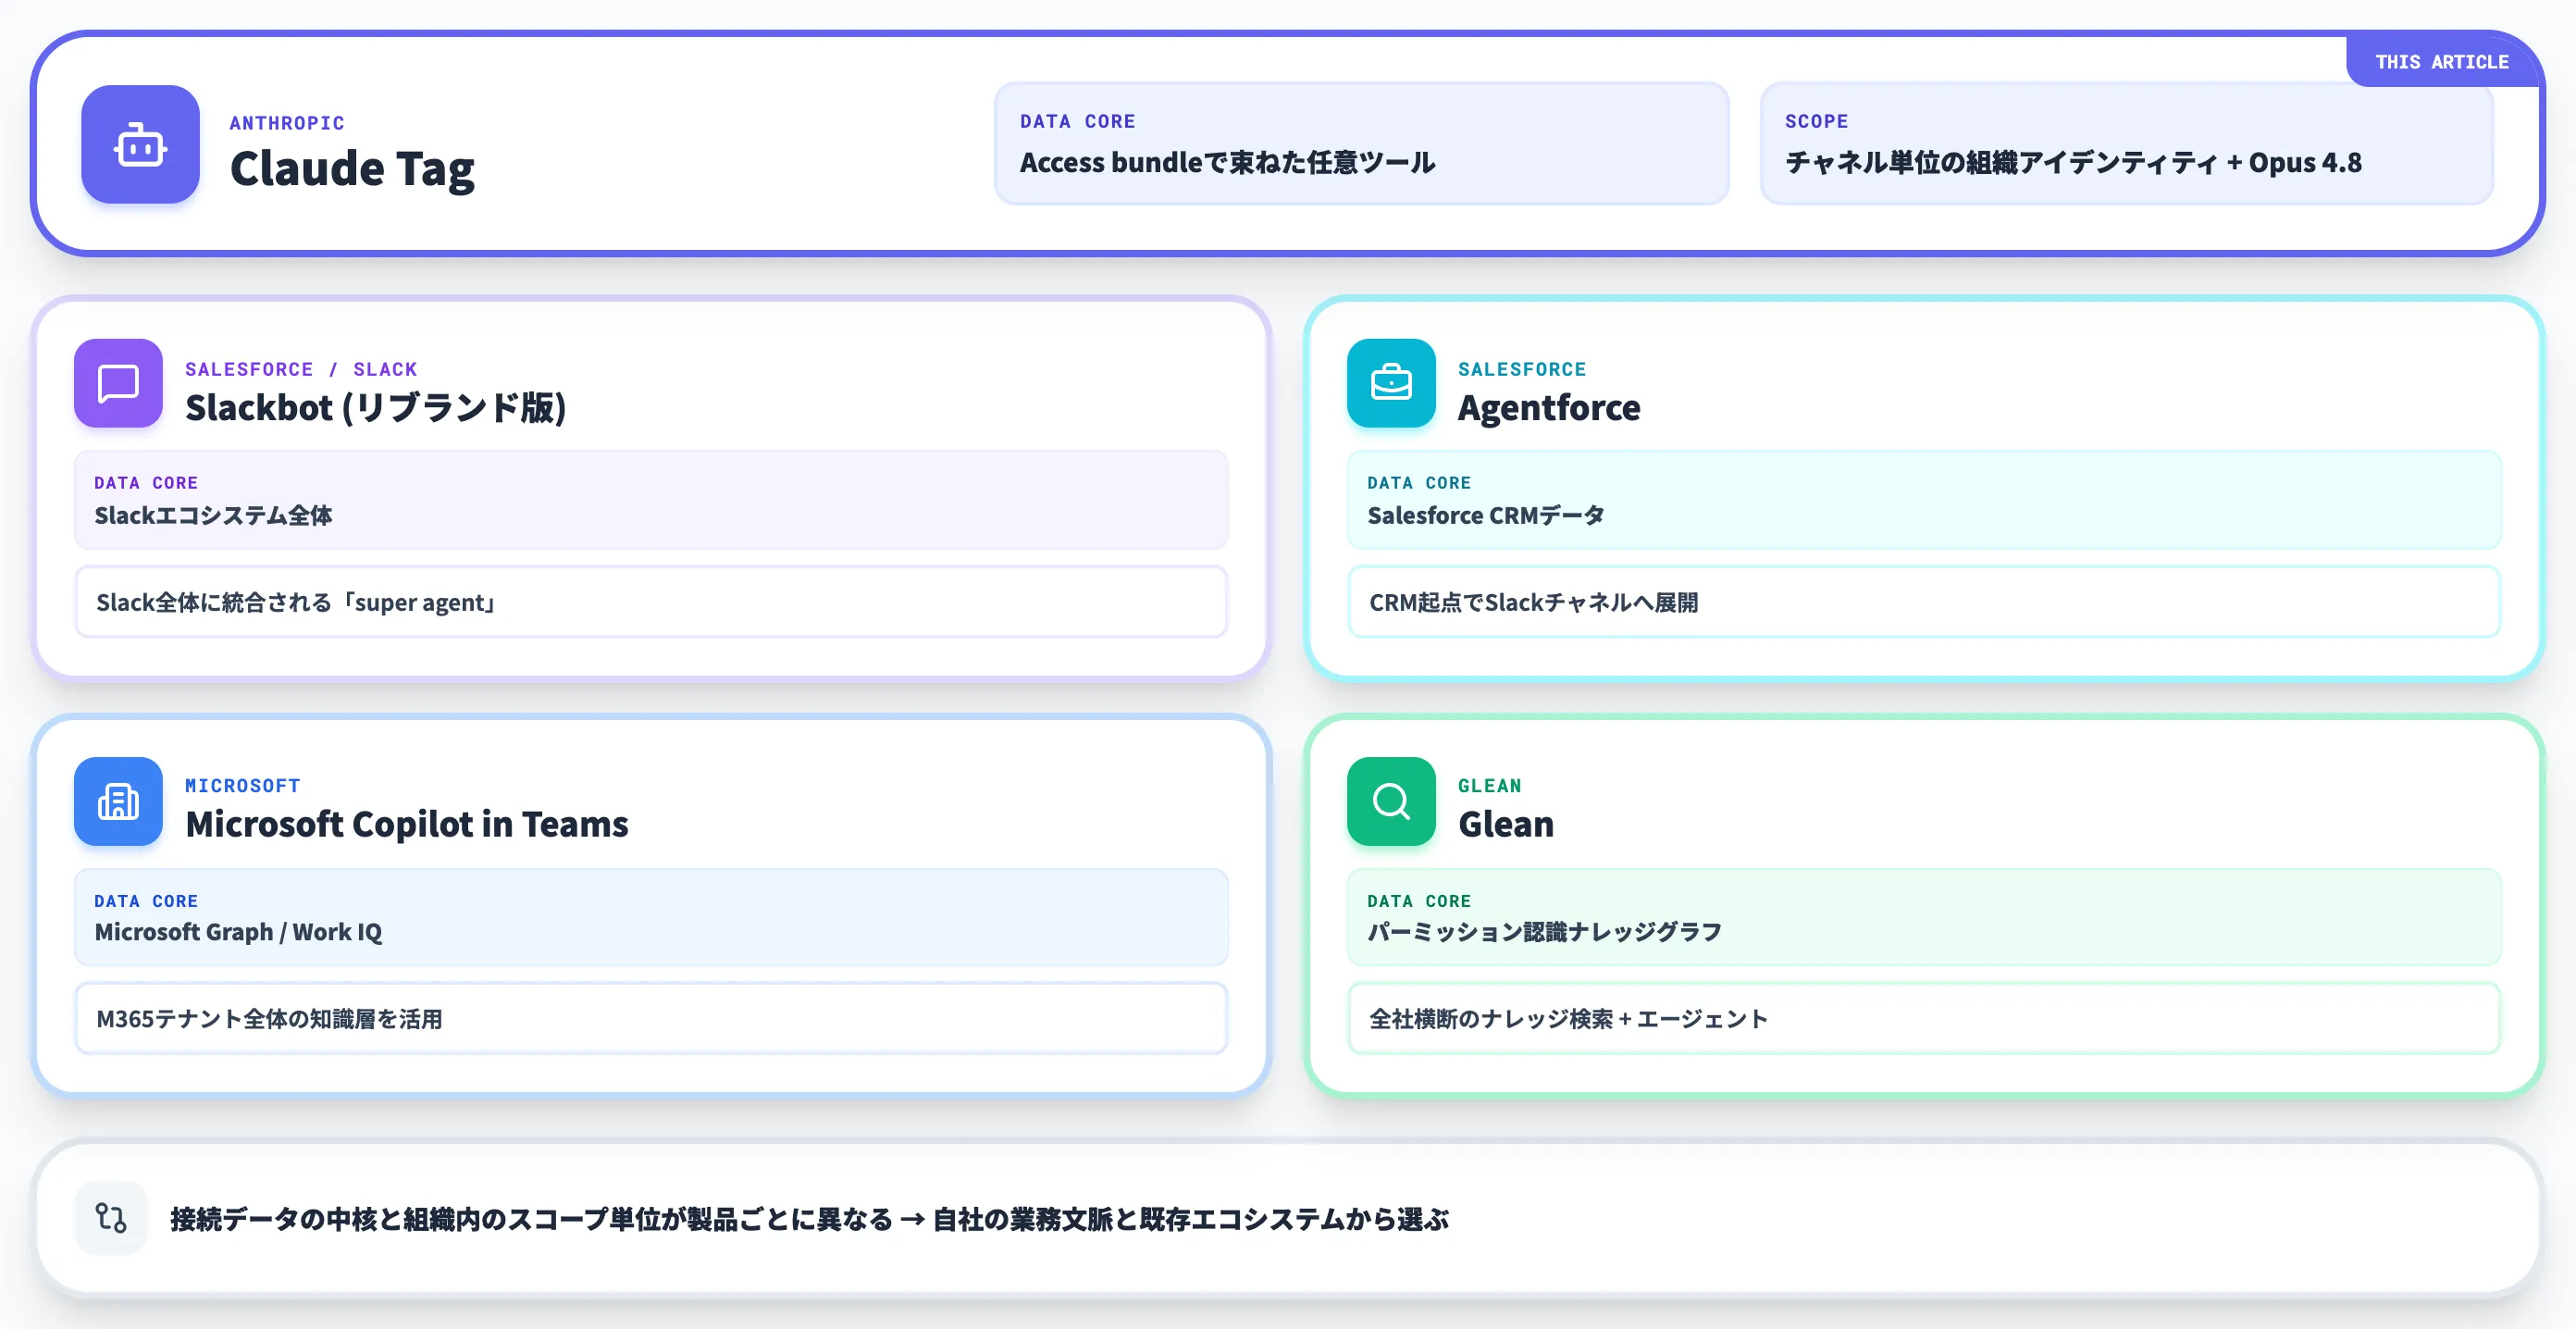Click 'パーミッション認識ナレッジグラフ' text
Image resolution: width=2576 pixels, height=1329 pixels.
1544,932
